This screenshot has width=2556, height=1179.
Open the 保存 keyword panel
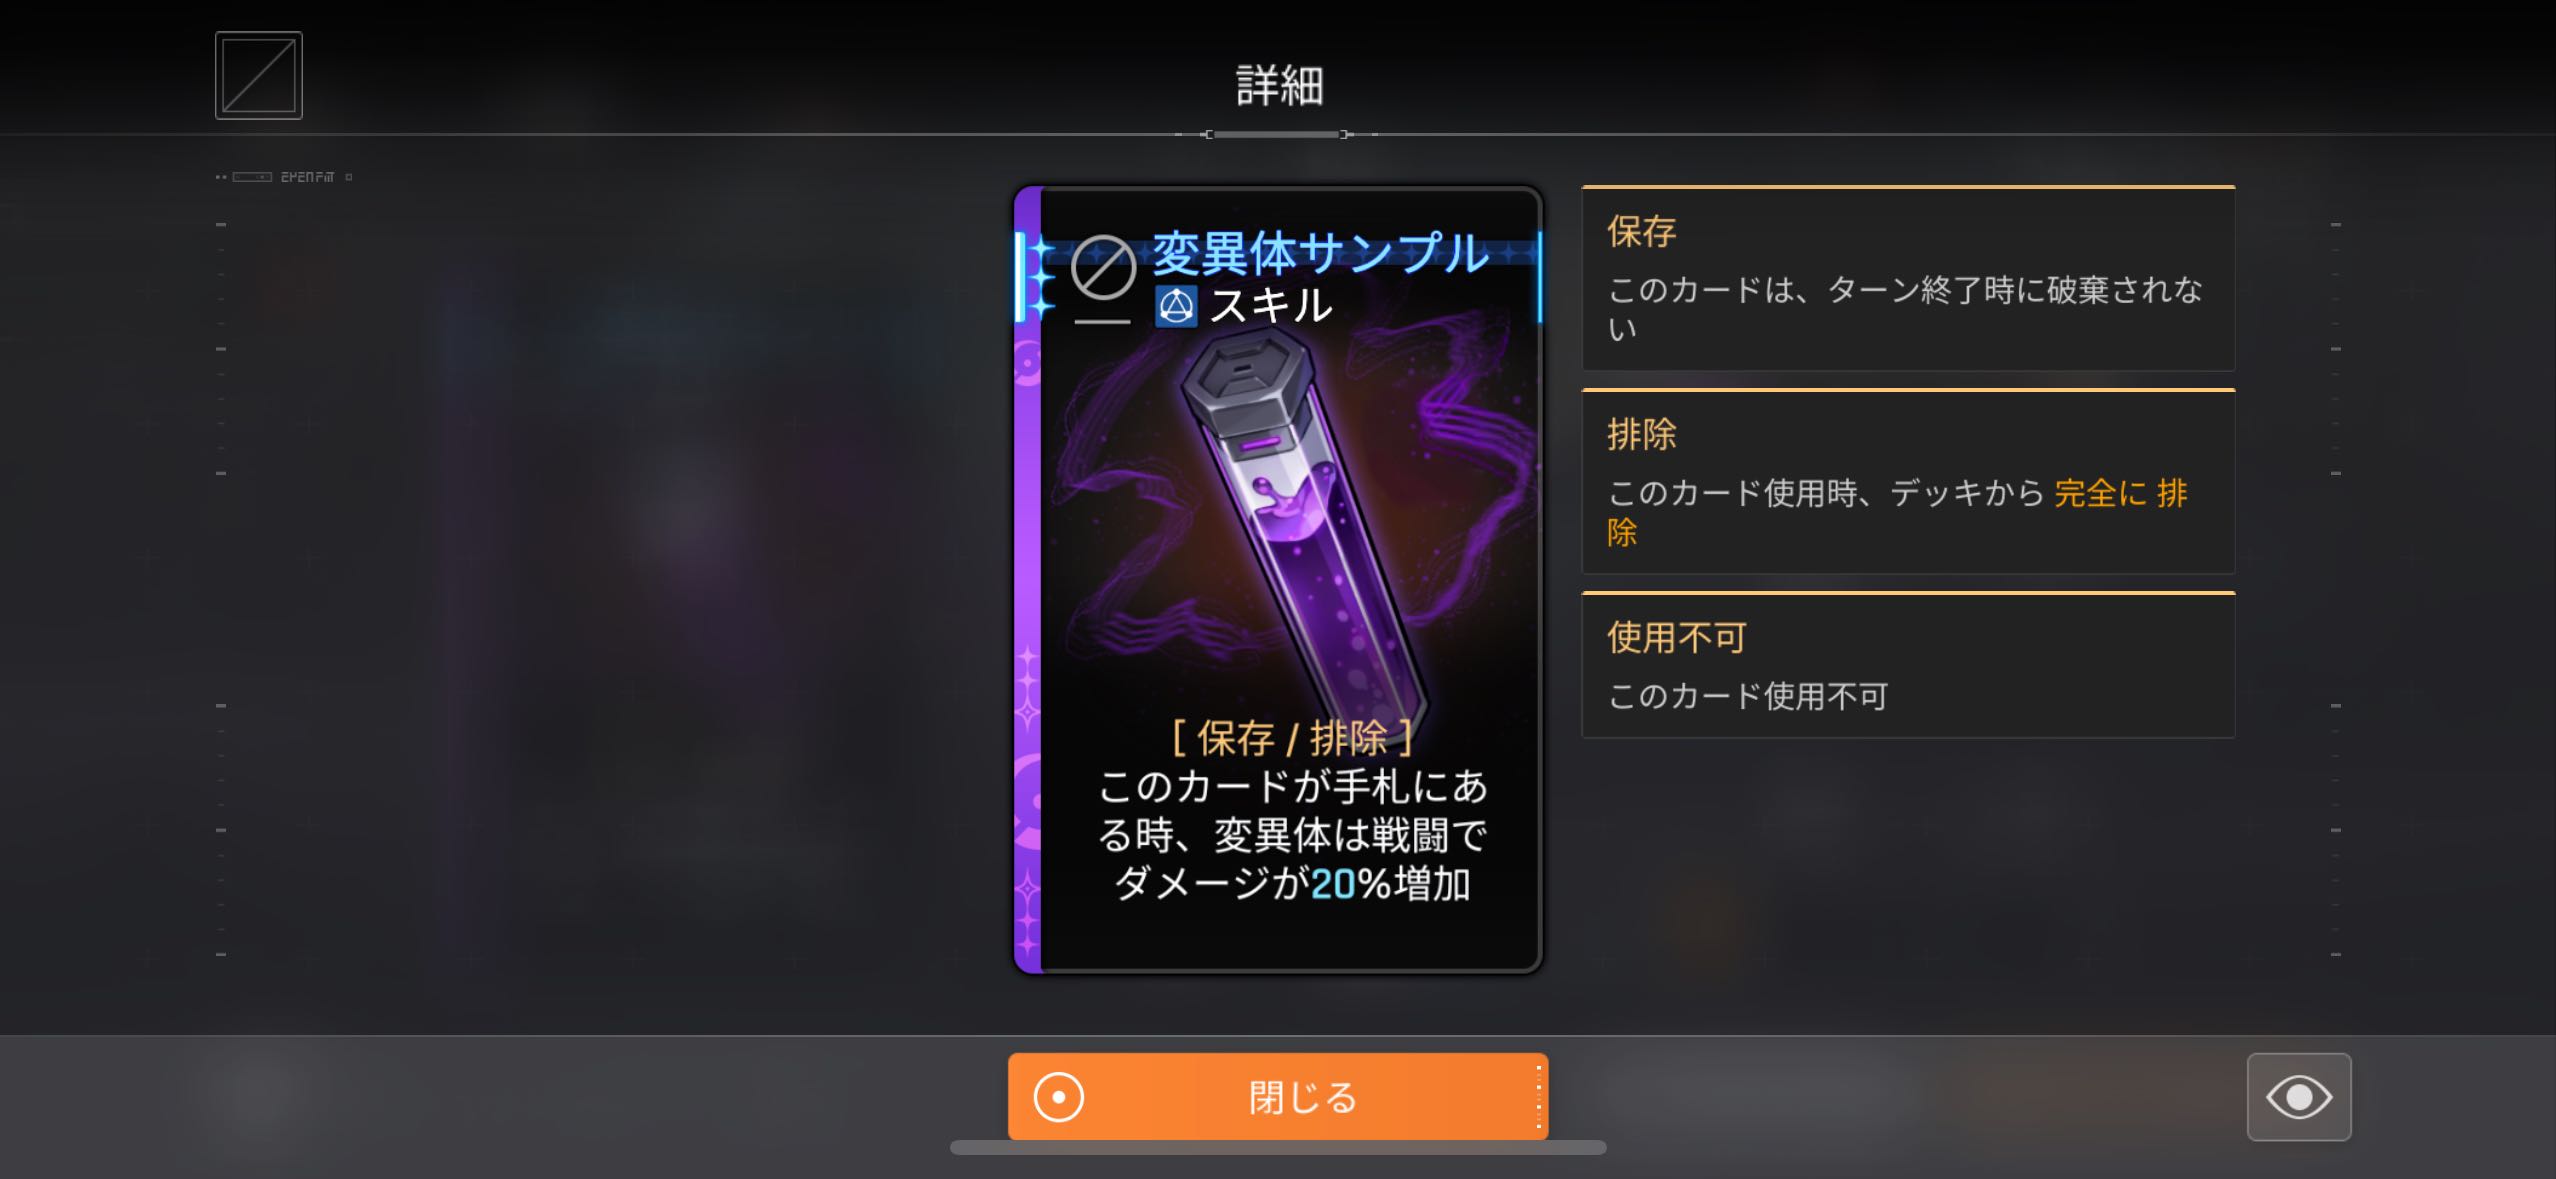click(1908, 279)
